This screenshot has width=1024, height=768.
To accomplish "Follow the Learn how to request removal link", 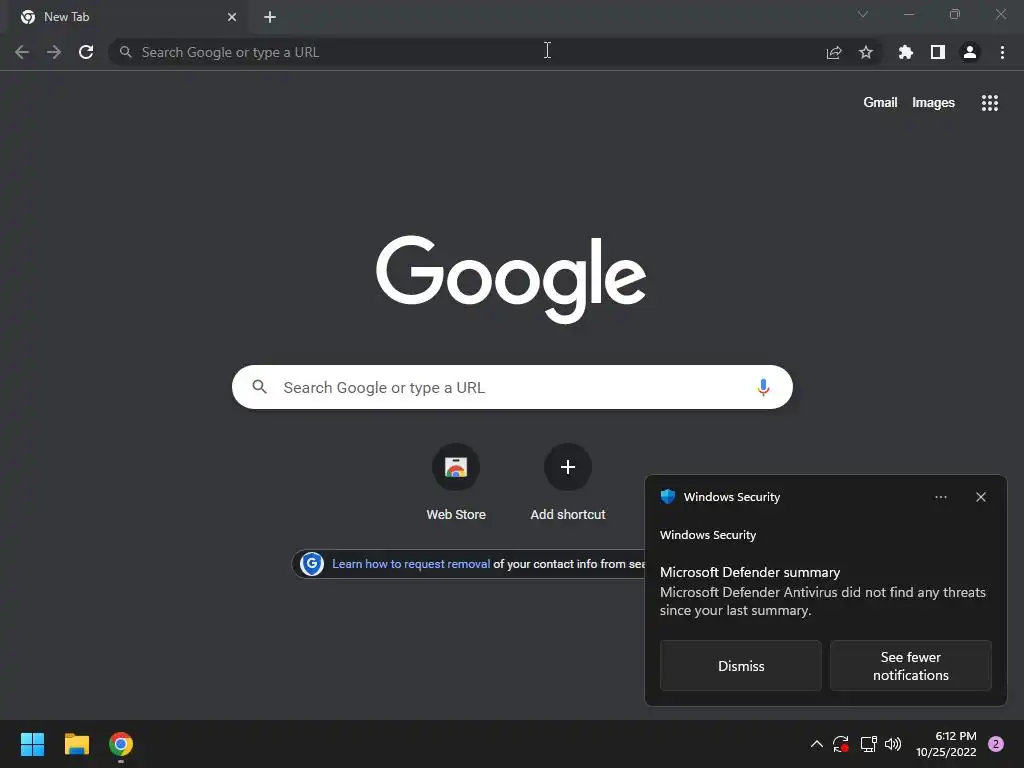I will (x=411, y=564).
